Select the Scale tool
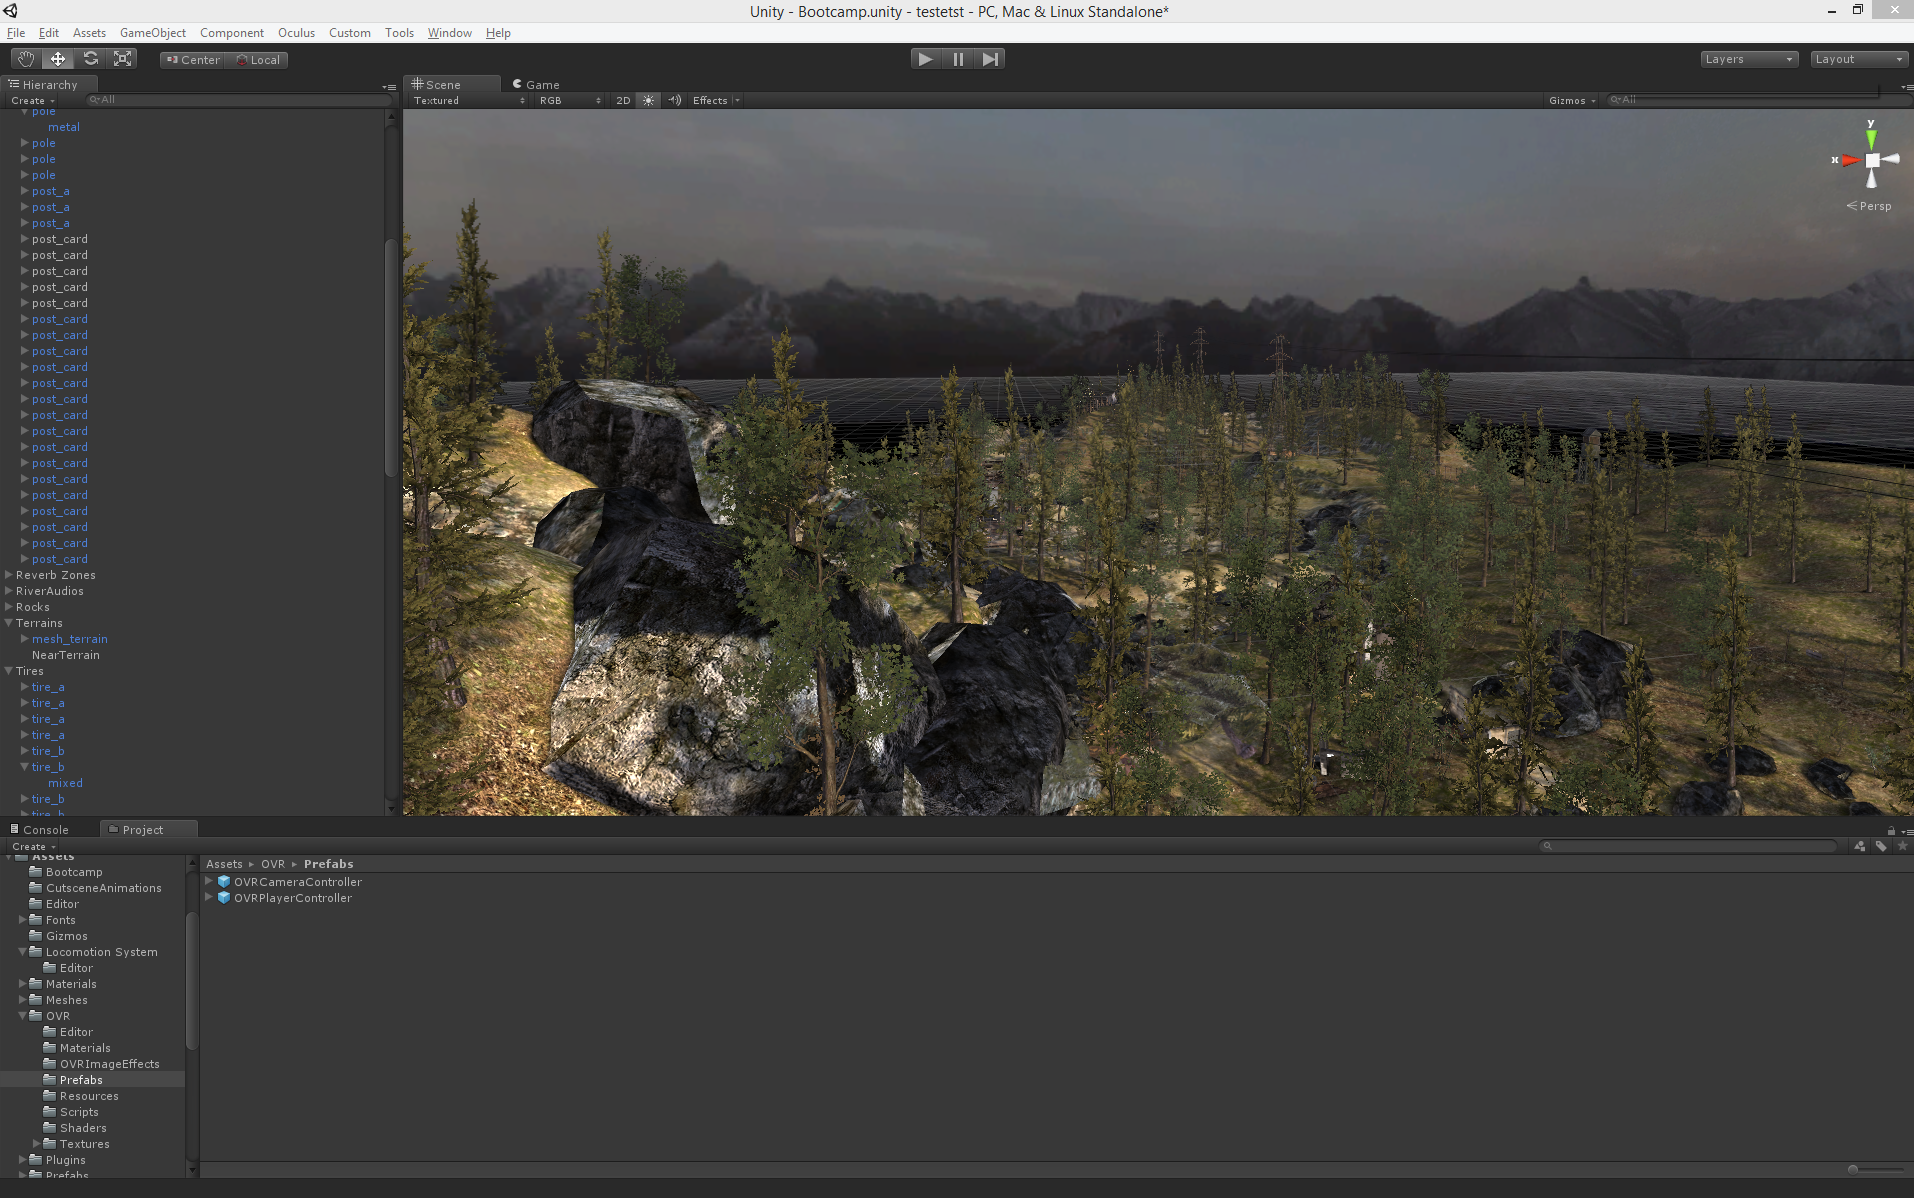The image size is (1914, 1198). 123,59
